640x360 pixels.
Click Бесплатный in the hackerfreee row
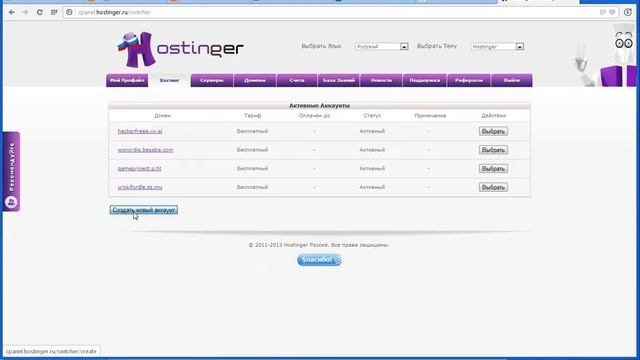pyautogui.click(x=252, y=131)
